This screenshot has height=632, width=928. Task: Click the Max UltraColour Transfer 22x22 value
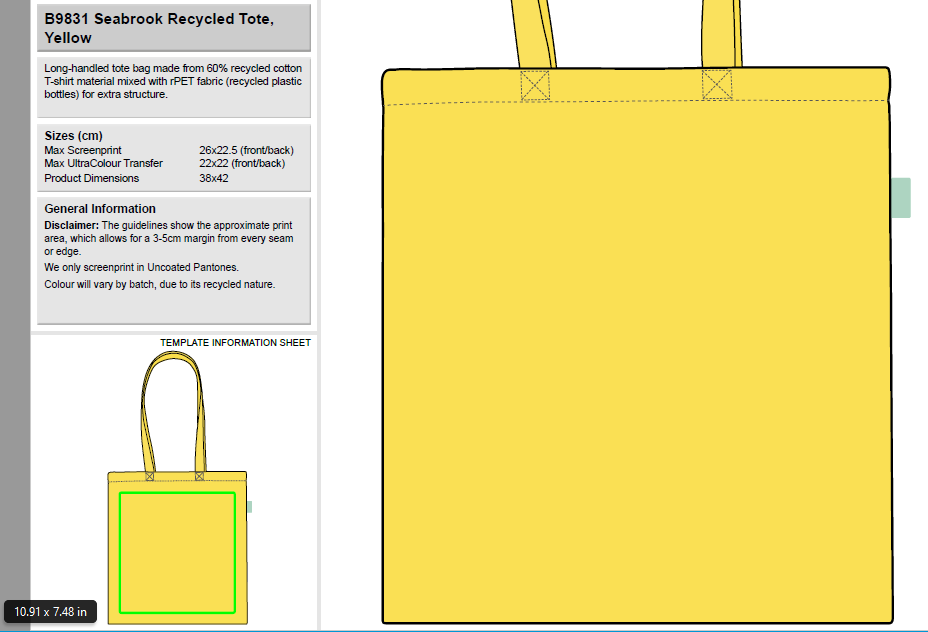click(241, 163)
